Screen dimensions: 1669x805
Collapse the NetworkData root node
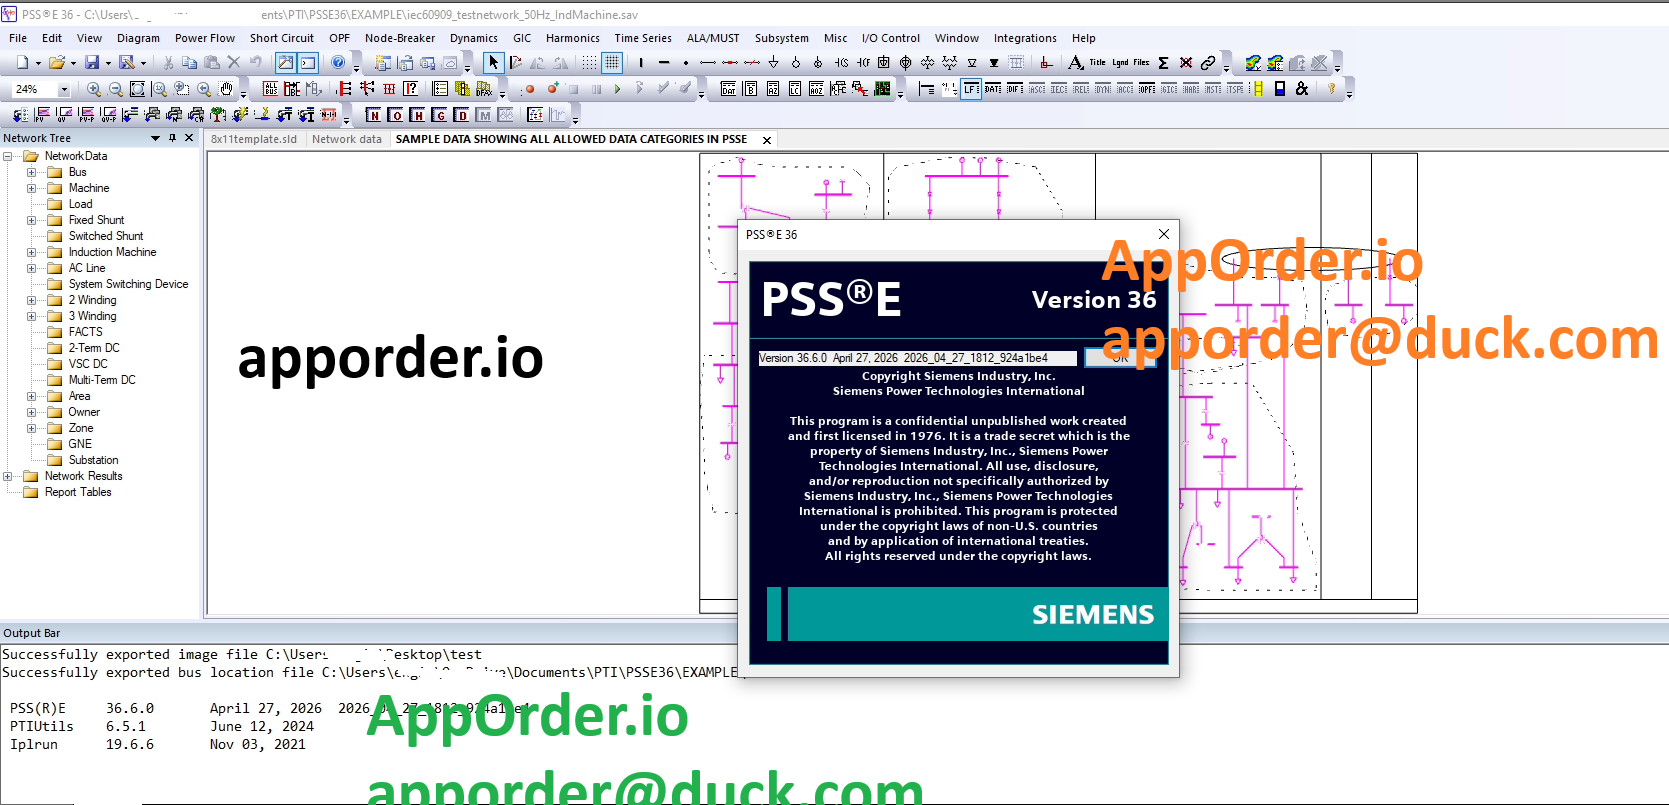7,156
